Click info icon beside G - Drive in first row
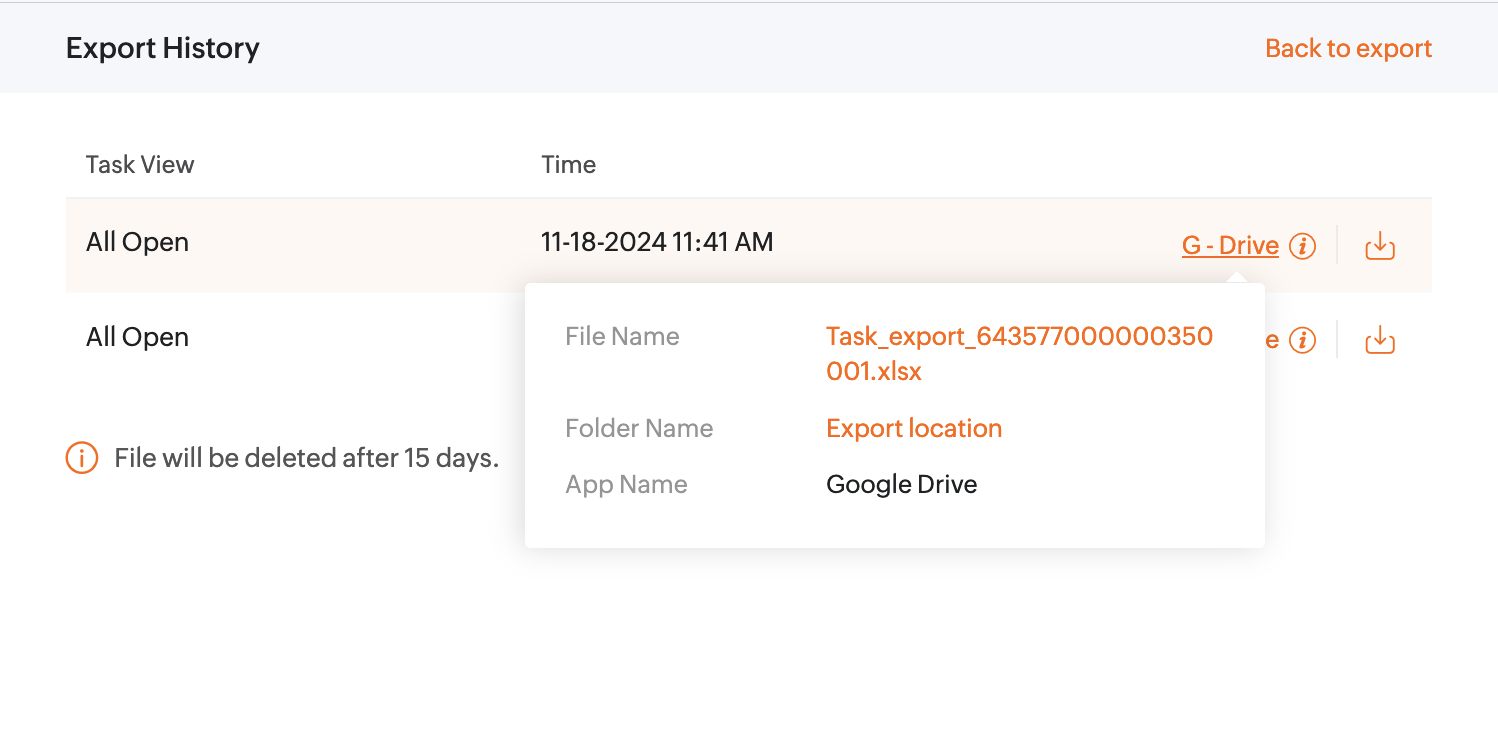This screenshot has width=1498, height=742. click(1302, 245)
